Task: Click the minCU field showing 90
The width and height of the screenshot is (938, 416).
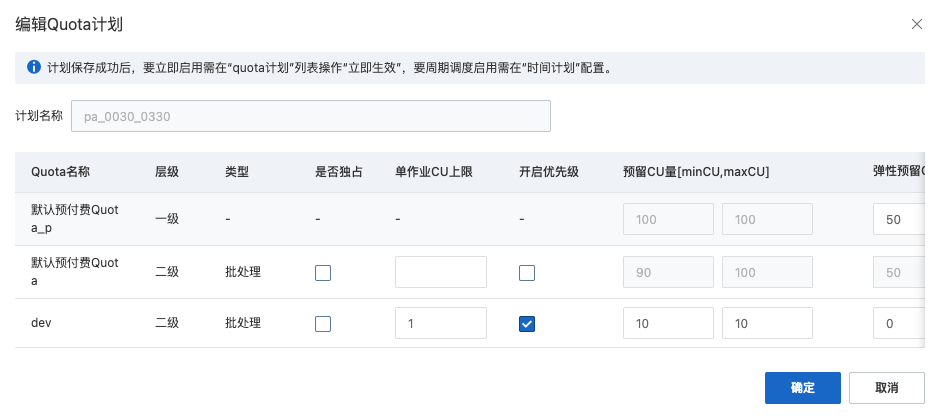Action: click(668, 272)
